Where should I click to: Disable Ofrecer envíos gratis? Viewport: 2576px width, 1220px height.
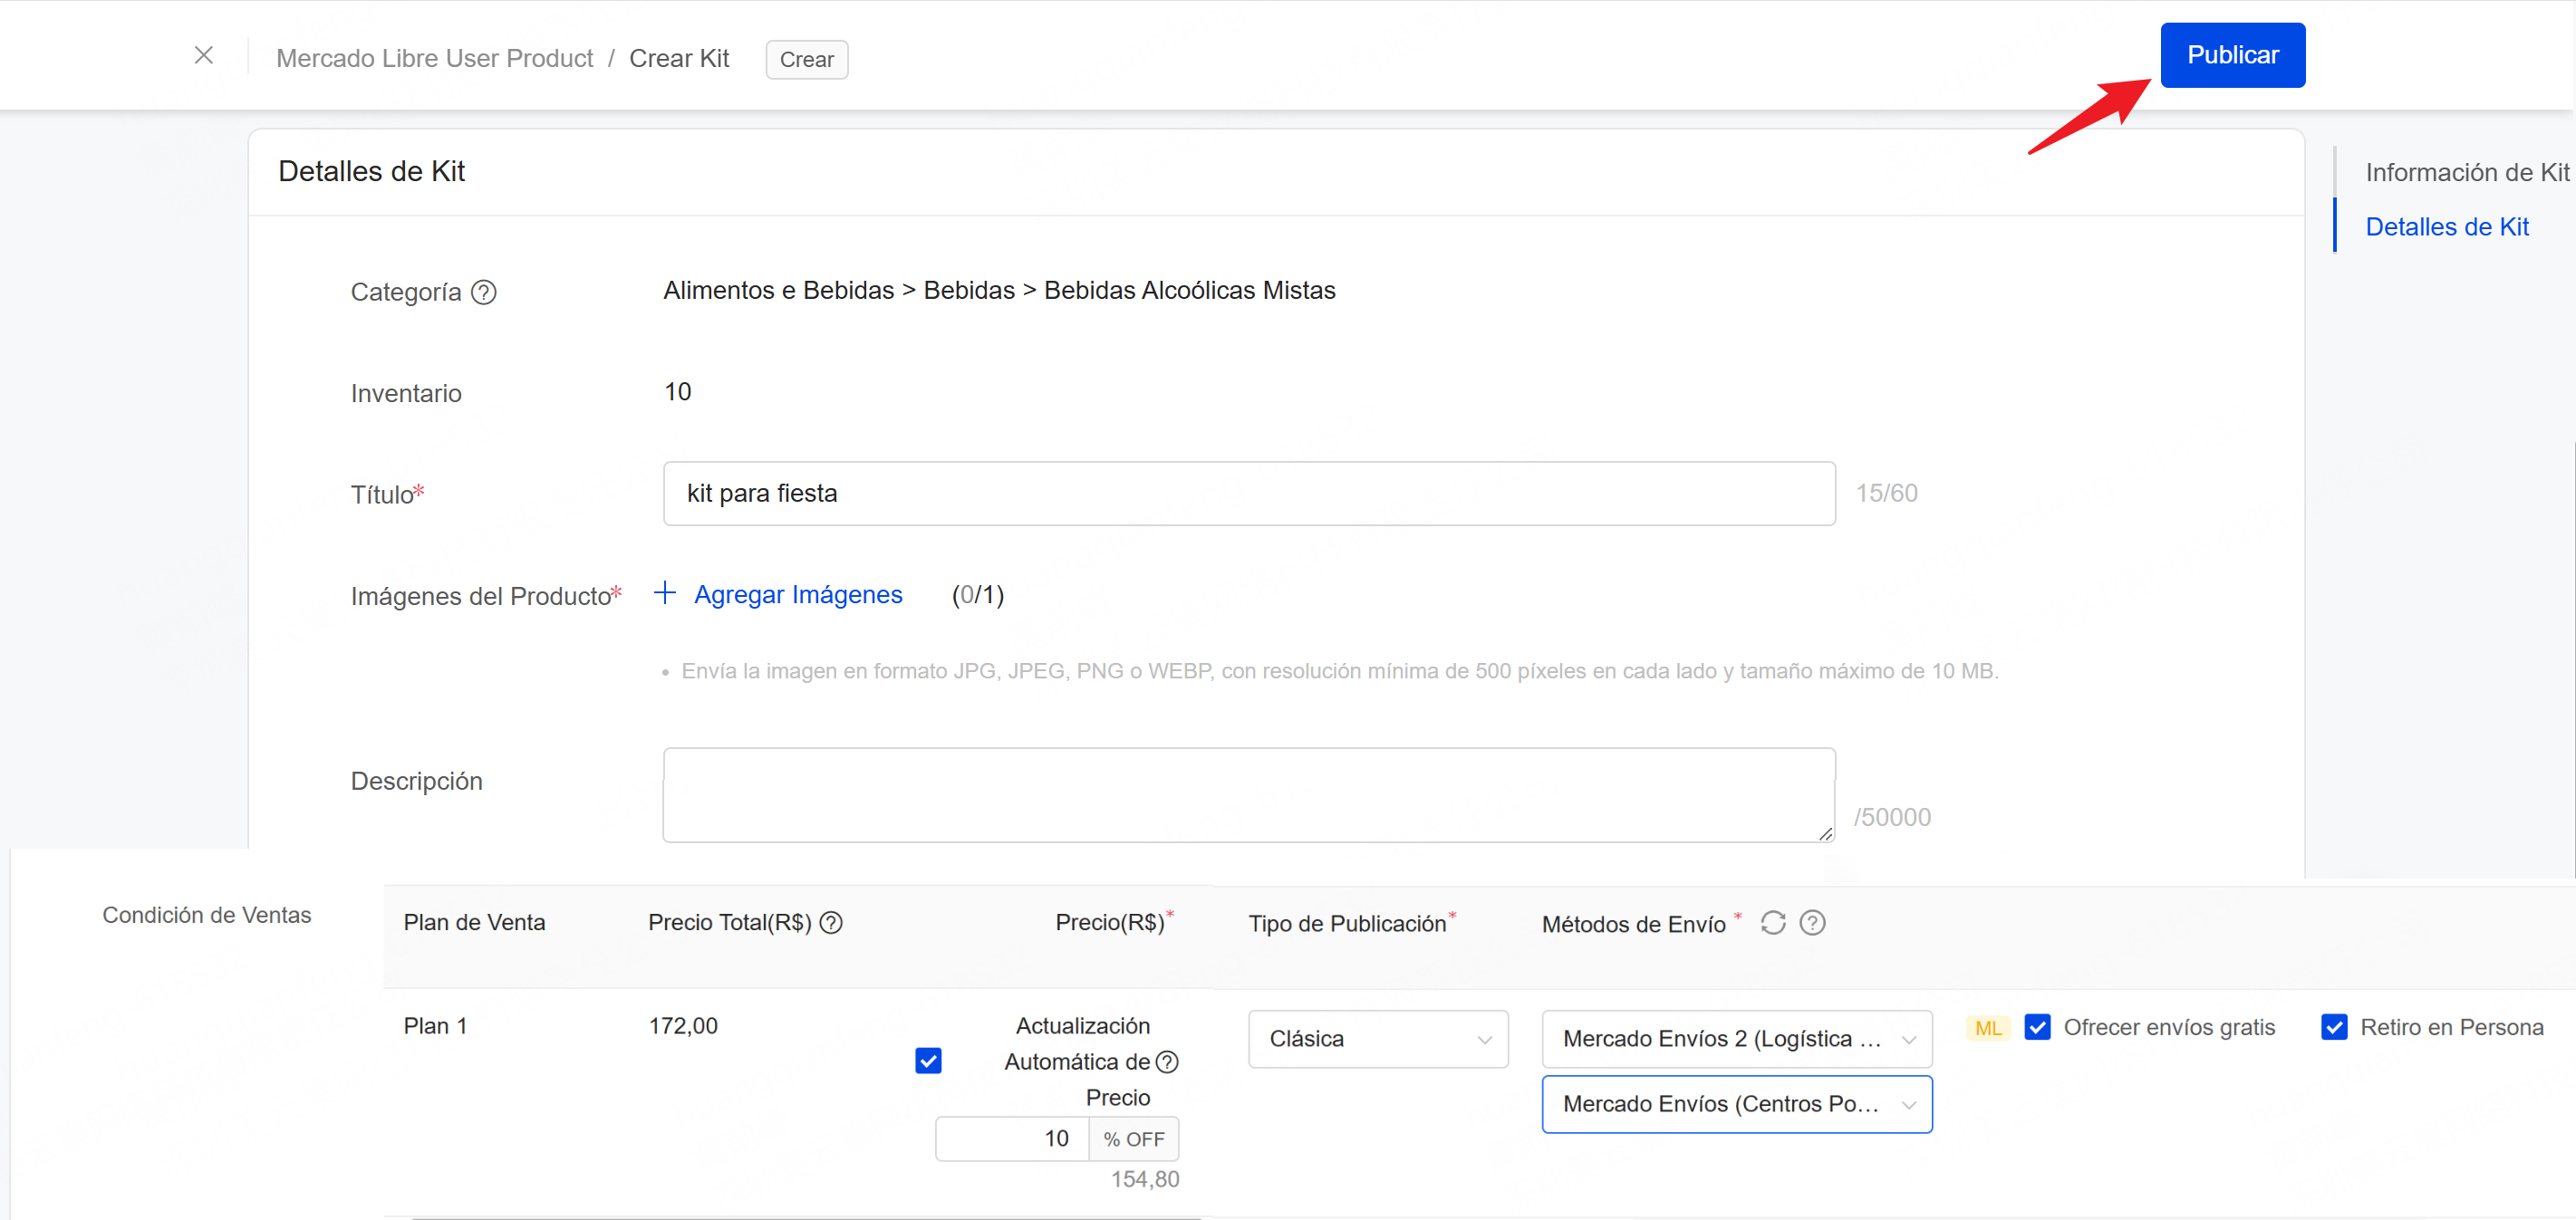click(2038, 1026)
